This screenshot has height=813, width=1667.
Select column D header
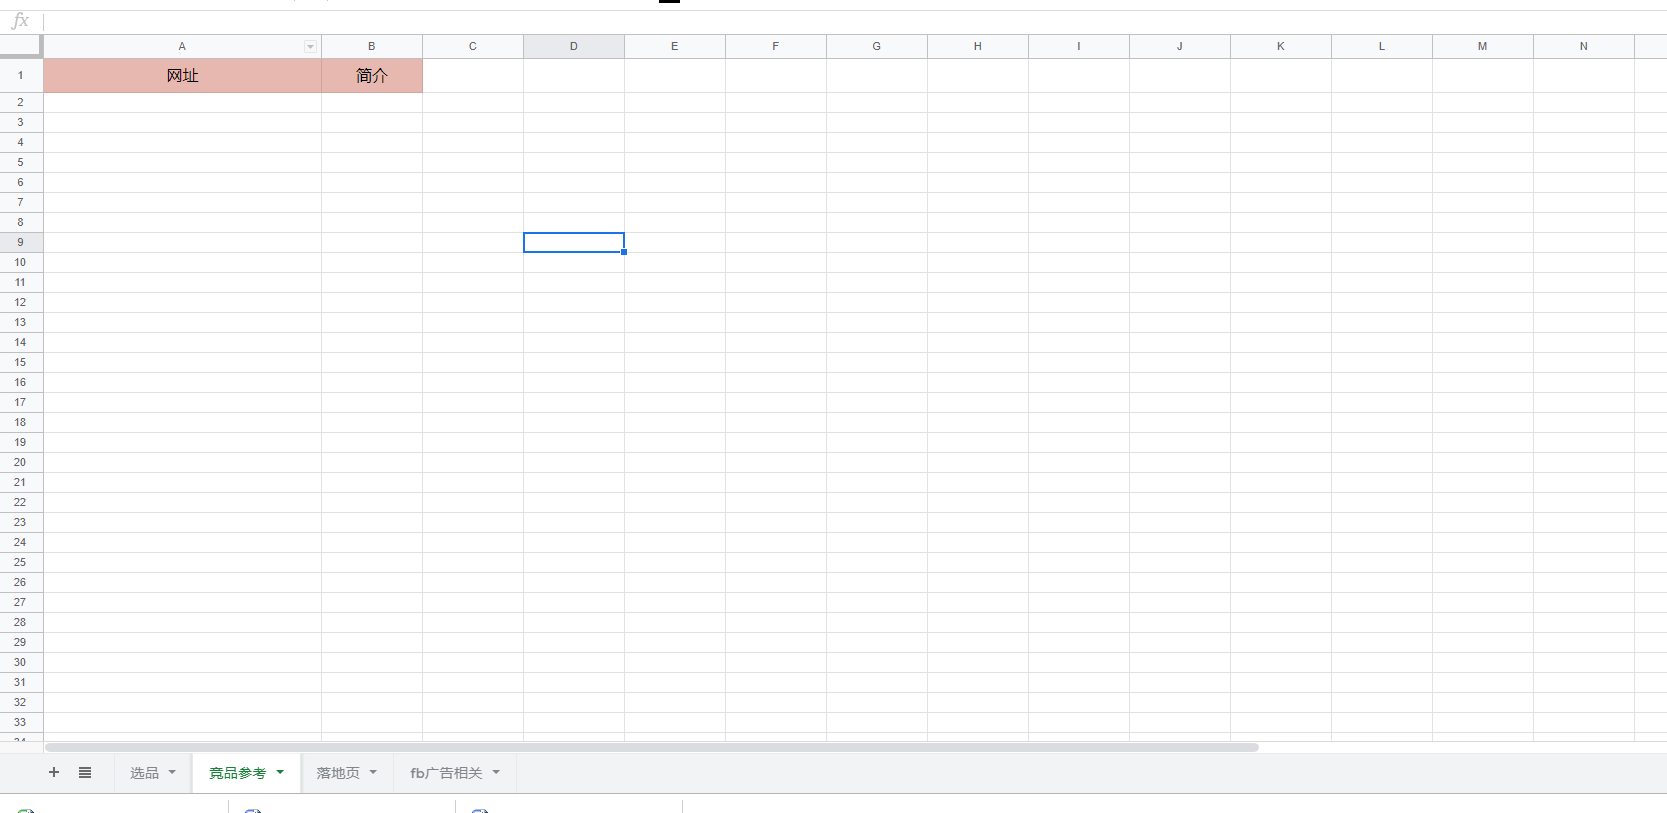click(574, 46)
